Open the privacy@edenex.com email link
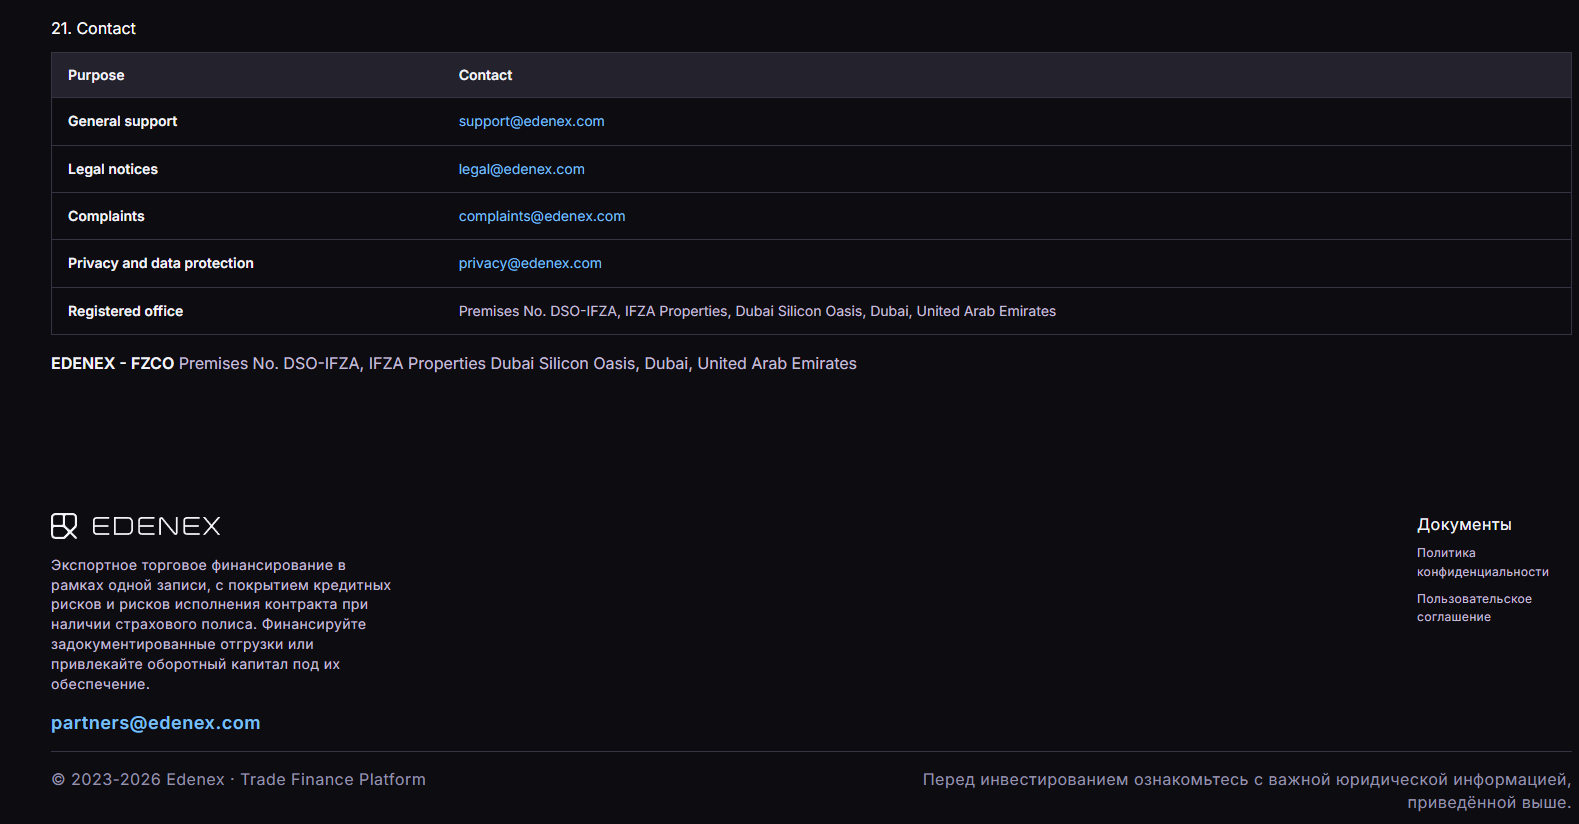This screenshot has width=1579, height=824. coord(530,263)
